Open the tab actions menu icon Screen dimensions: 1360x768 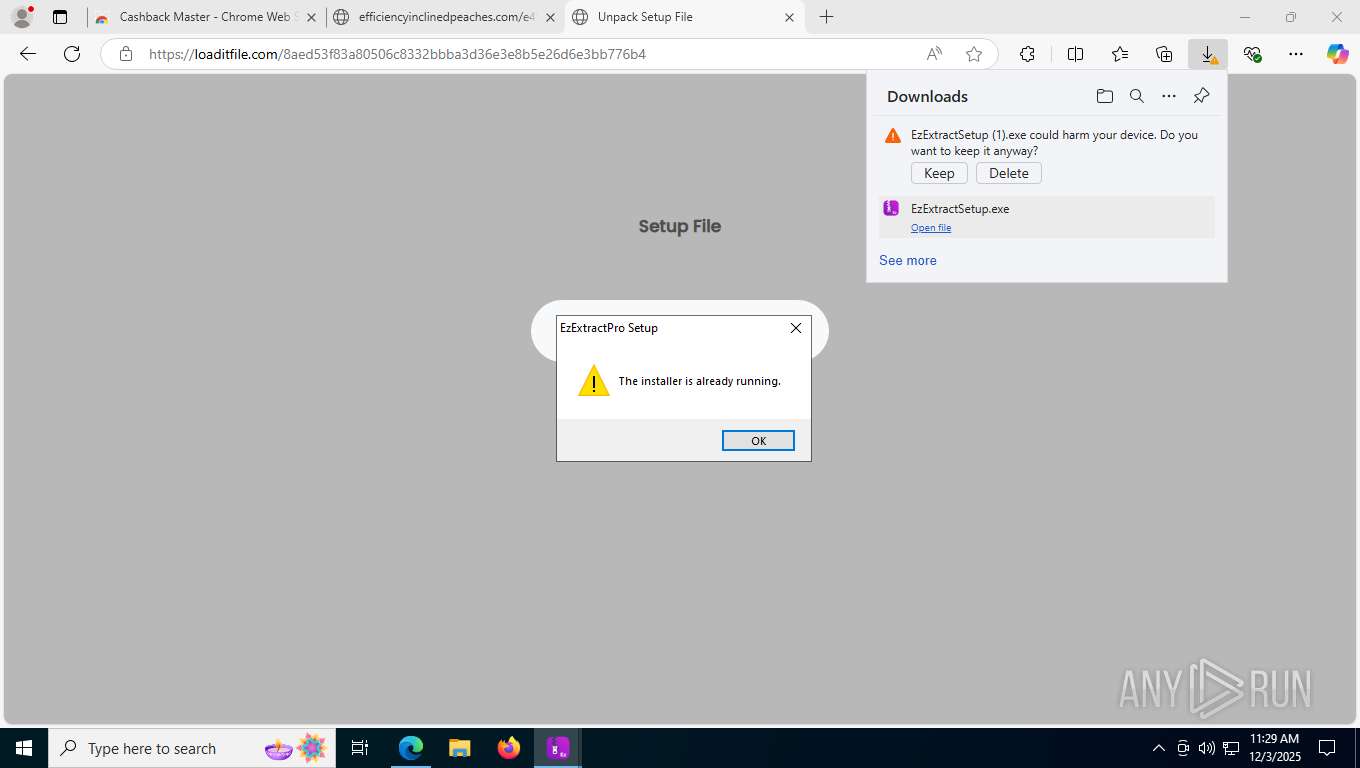coord(60,17)
